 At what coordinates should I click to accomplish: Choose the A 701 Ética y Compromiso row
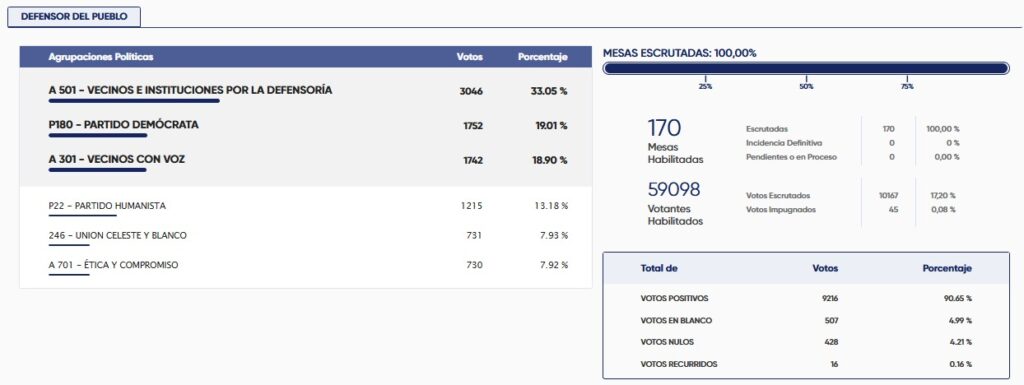(x=306, y=266)
